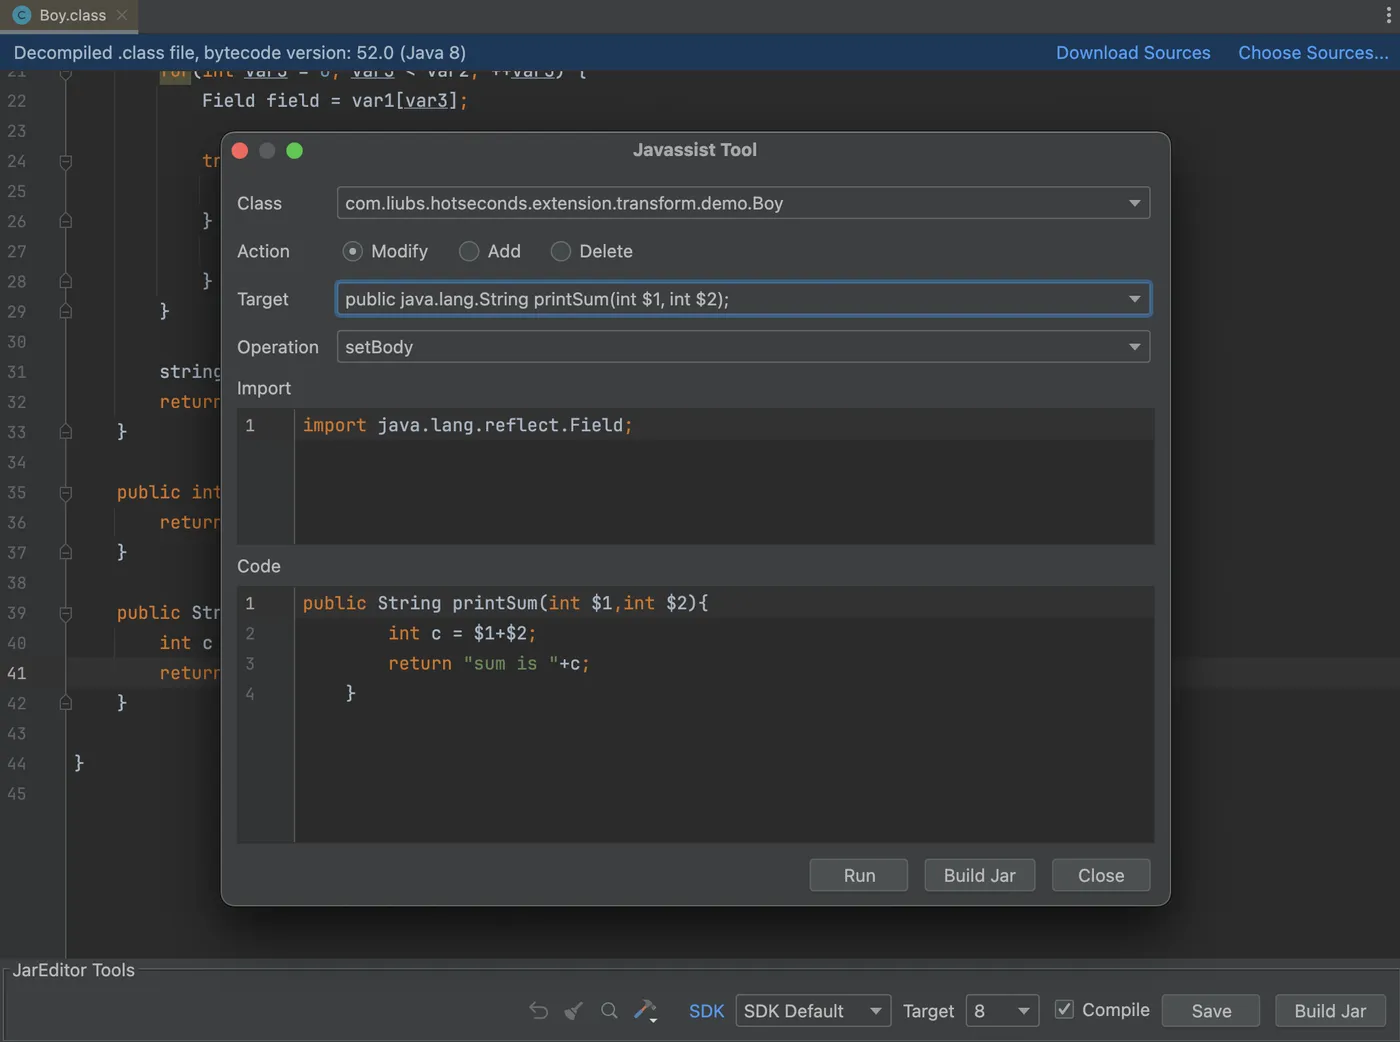This screenshot has height=1042, width=1400.
Task: Click 'int c = $1+$2;' line in Code
Action: [x=462, y=633]
